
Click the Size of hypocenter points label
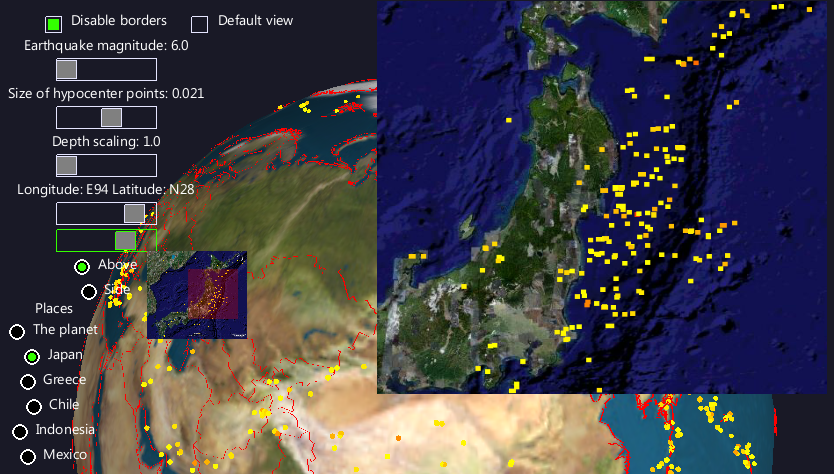(x=106, y=94)
